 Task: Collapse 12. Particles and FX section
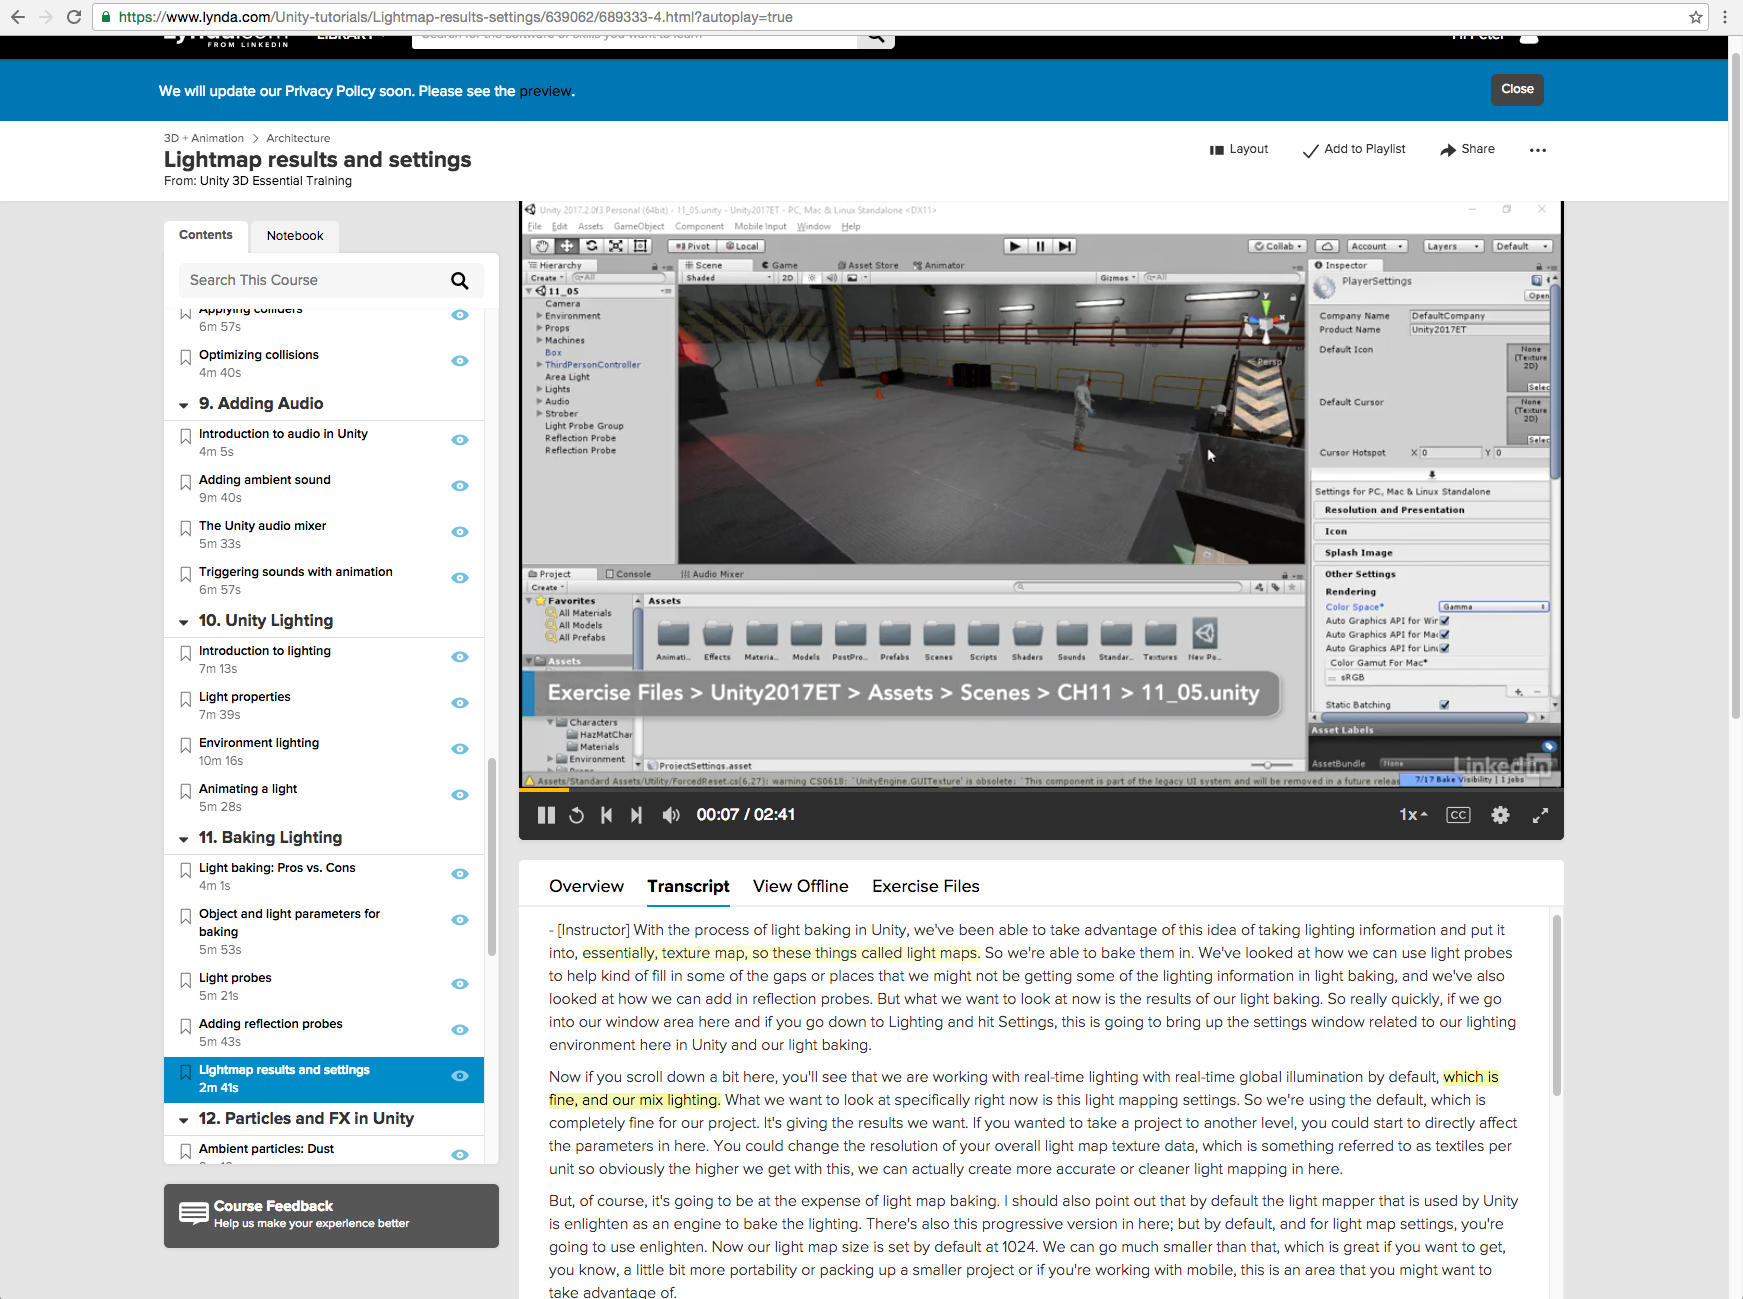point(183,1120)
